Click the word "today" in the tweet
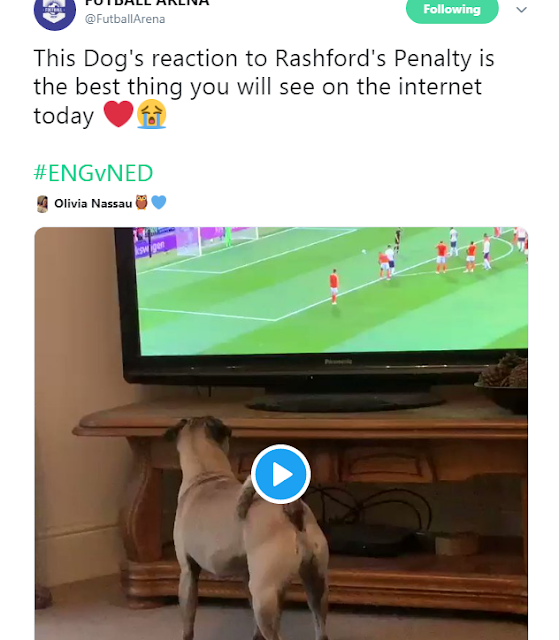559x640 pixels. coord(64,116)
